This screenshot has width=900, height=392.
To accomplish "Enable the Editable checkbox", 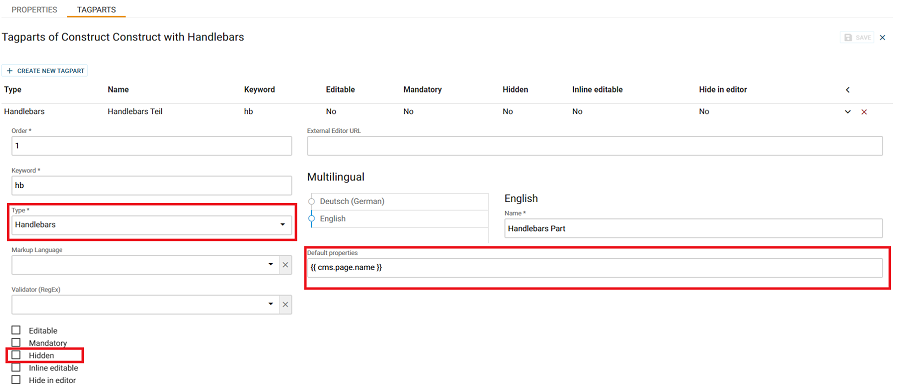I will (16, 330).
